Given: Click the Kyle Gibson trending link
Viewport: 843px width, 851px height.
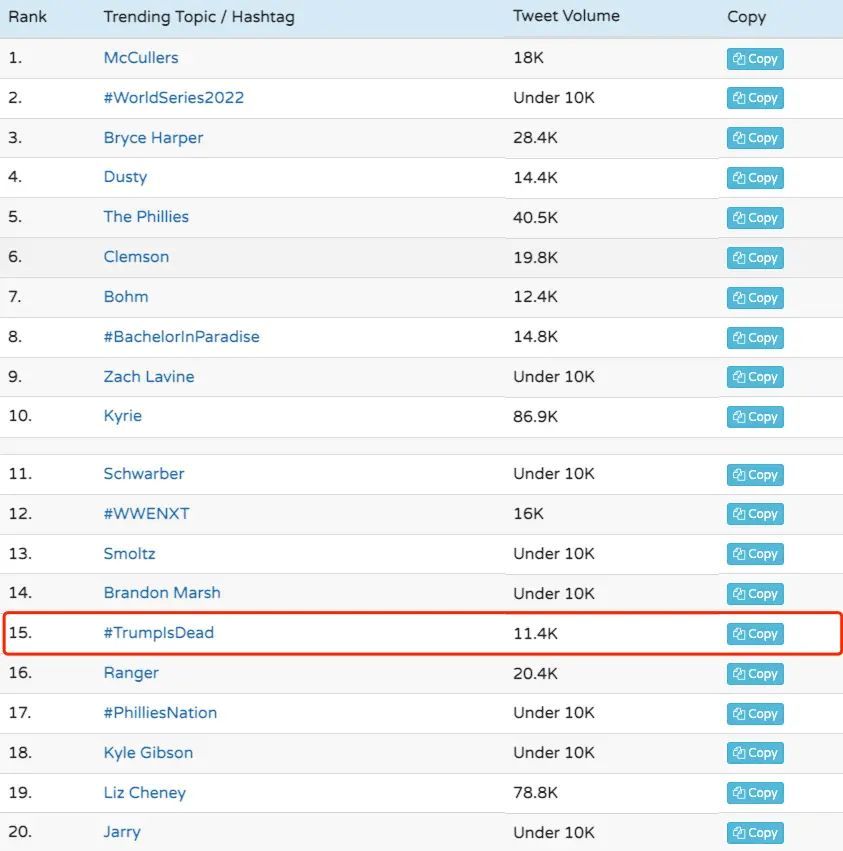Looking at the screenshot, I should (148, 753).
